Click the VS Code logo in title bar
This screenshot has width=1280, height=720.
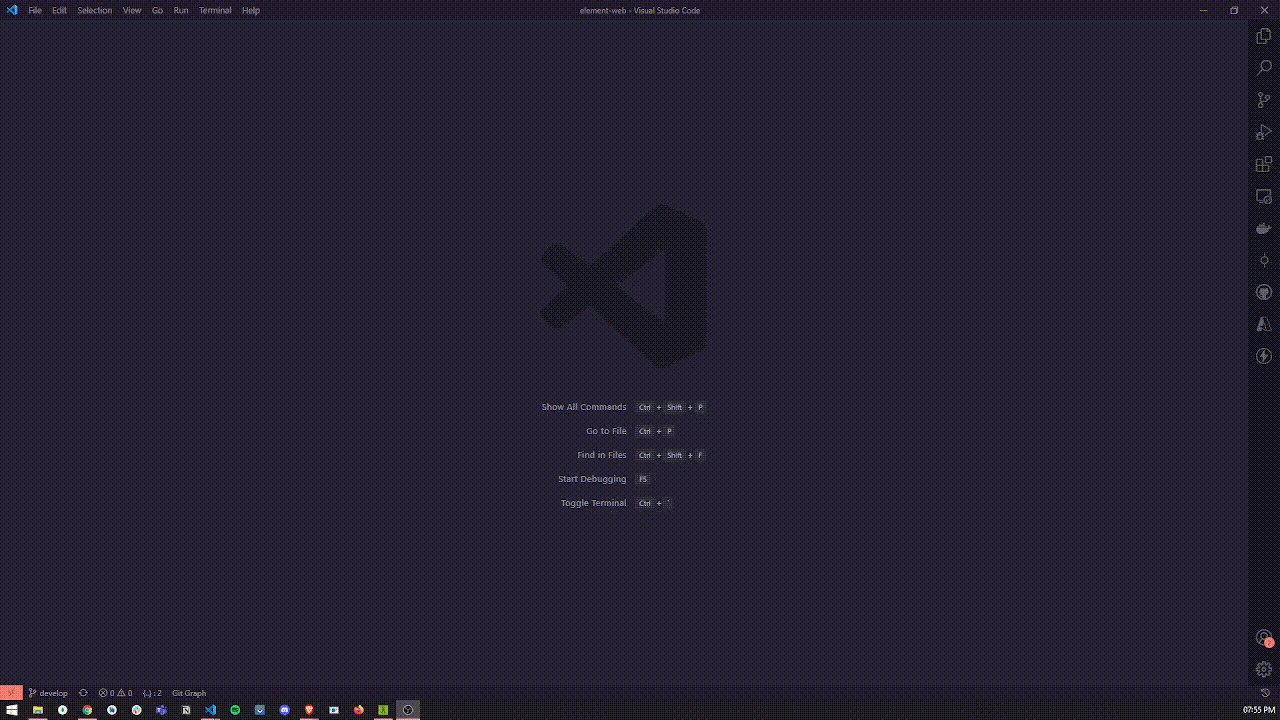click(12, 10)
